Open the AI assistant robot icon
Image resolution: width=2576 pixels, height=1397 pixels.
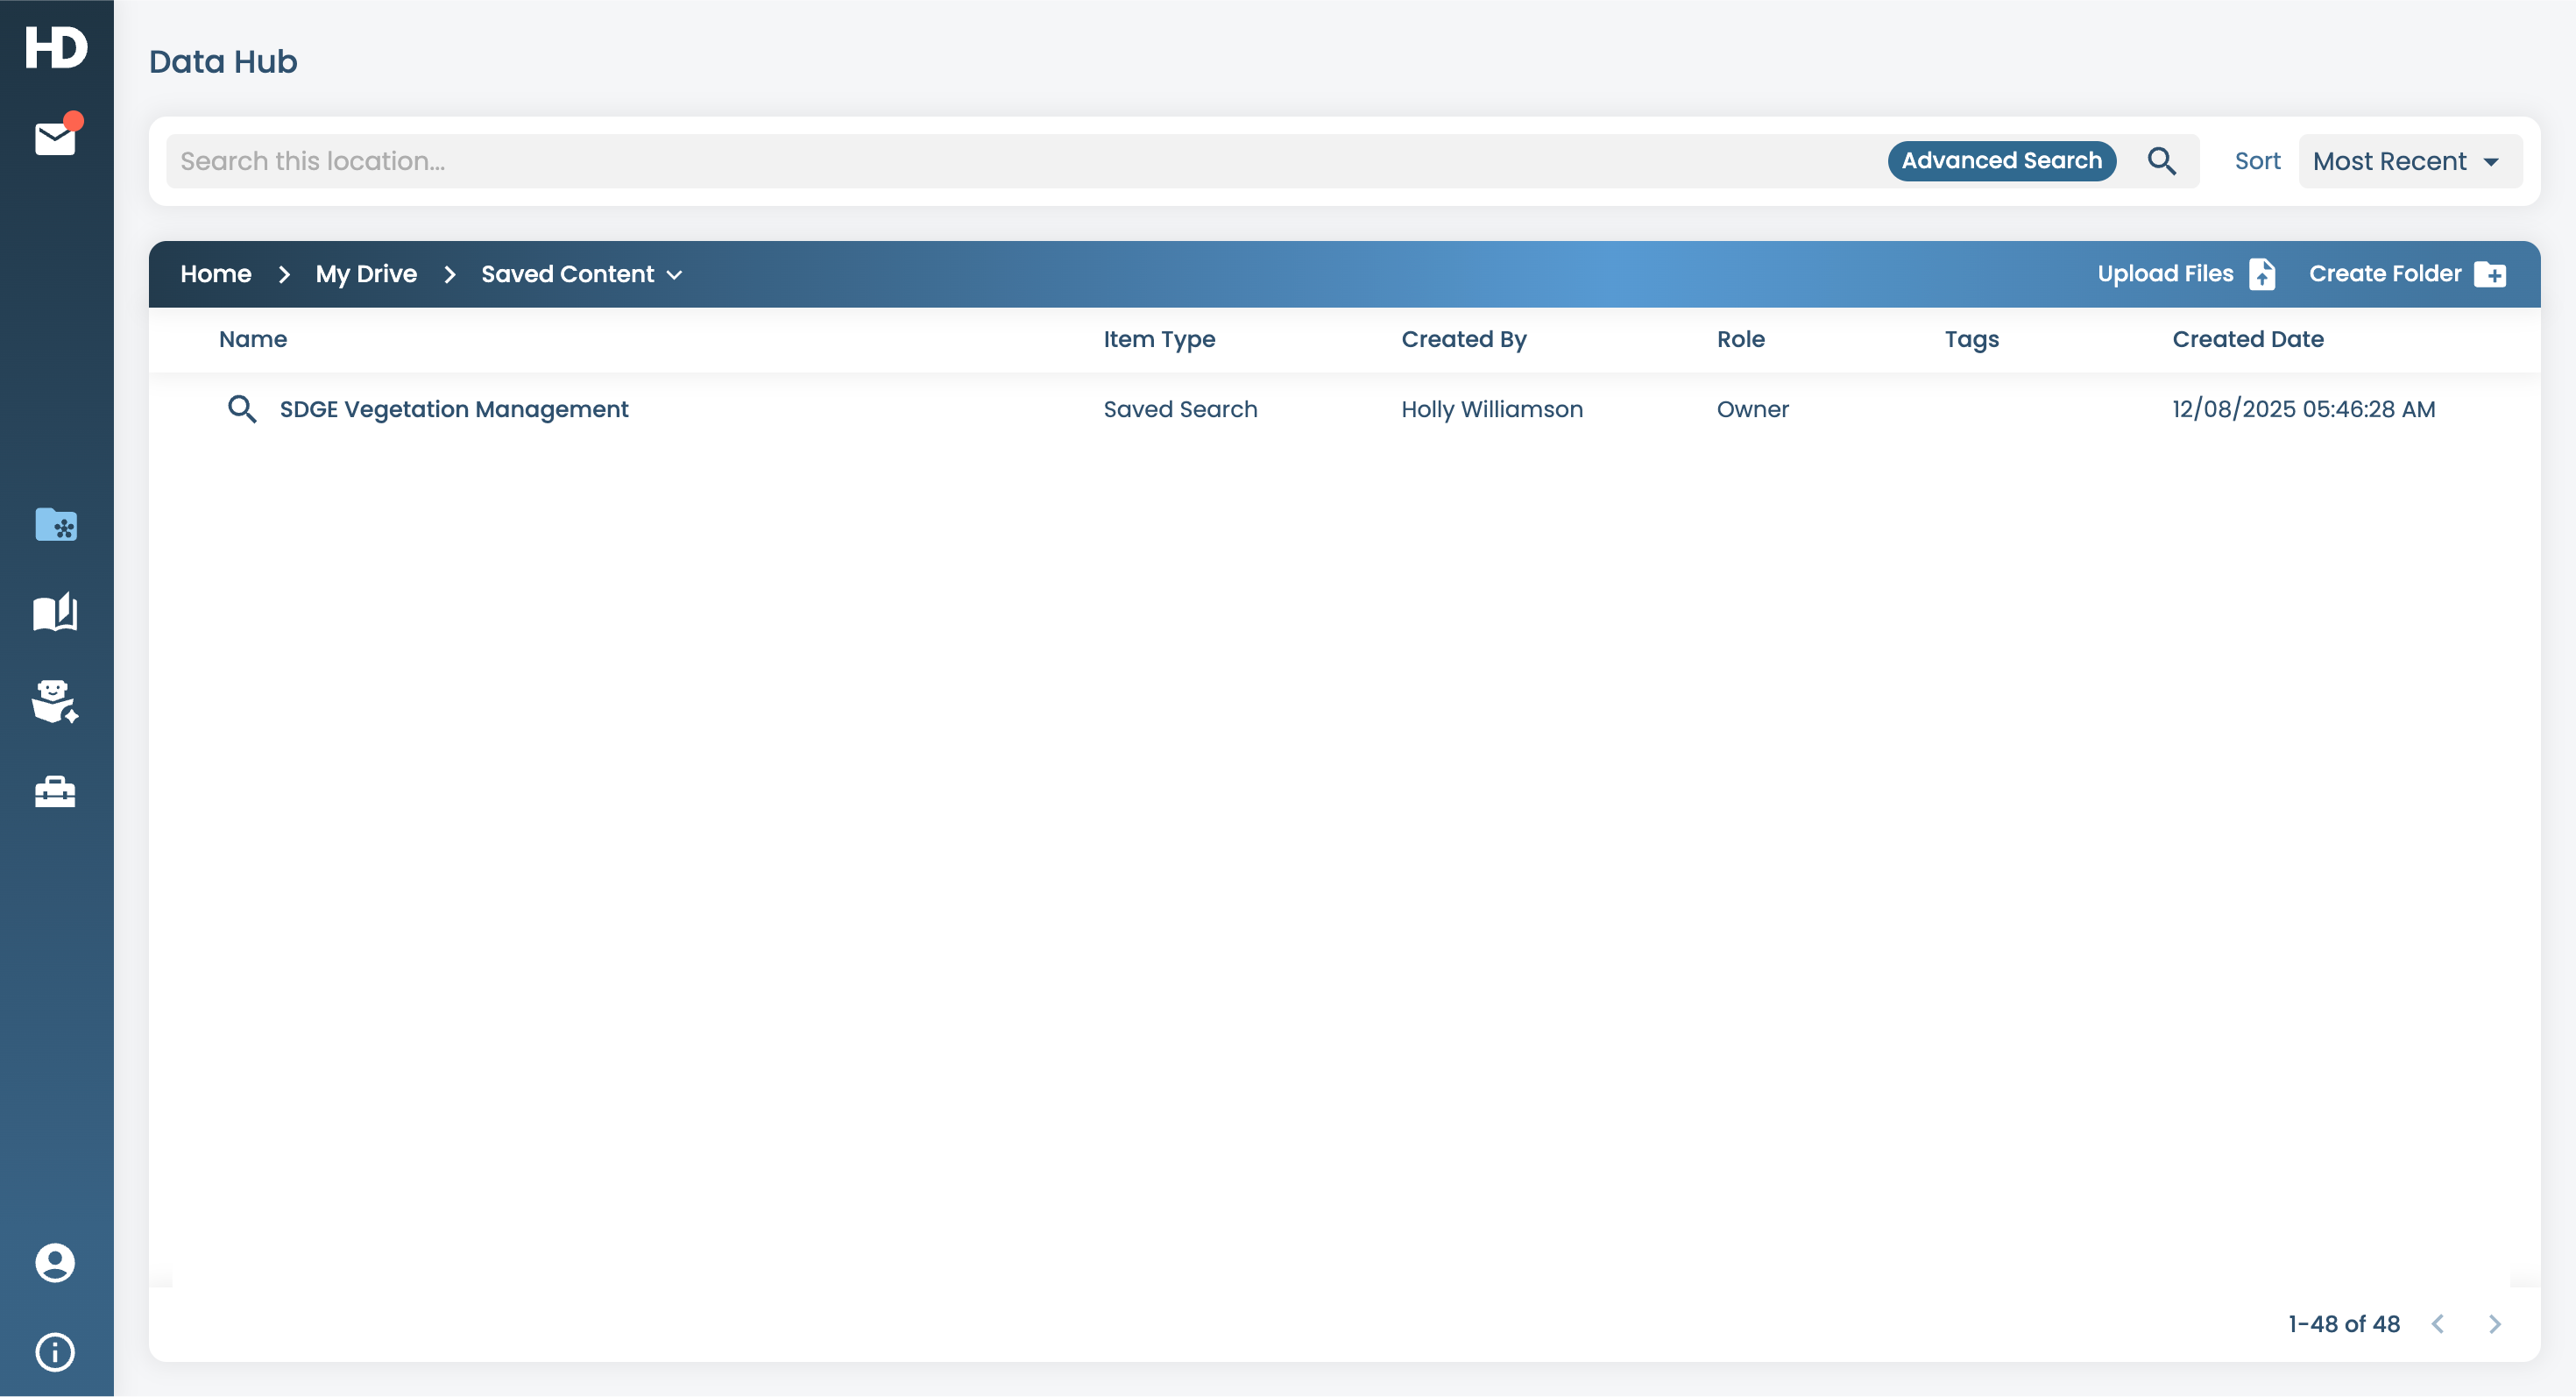55,701
